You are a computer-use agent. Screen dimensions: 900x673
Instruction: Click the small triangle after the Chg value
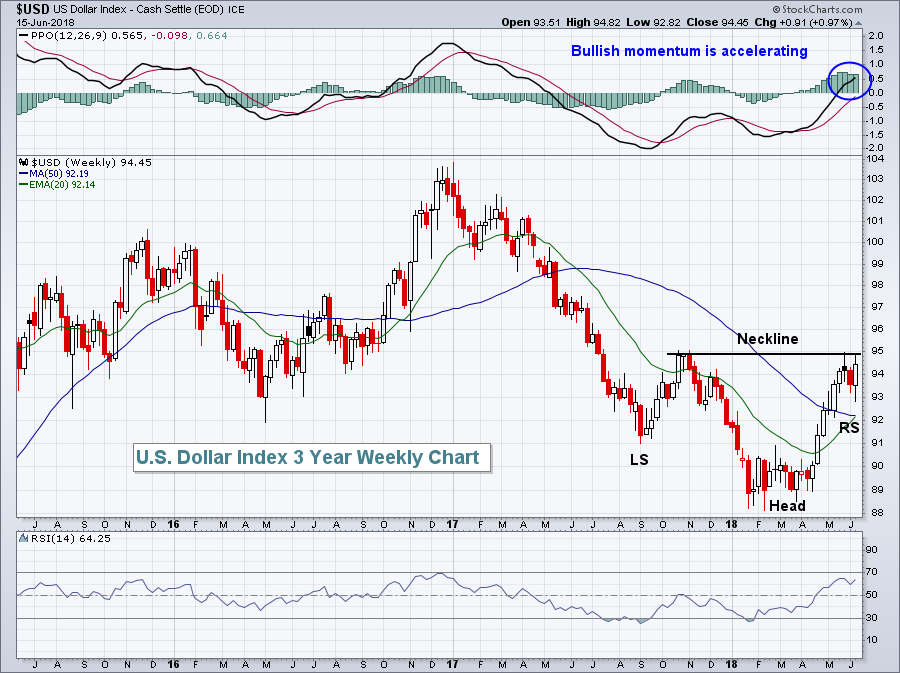click(x=859, y=24)
